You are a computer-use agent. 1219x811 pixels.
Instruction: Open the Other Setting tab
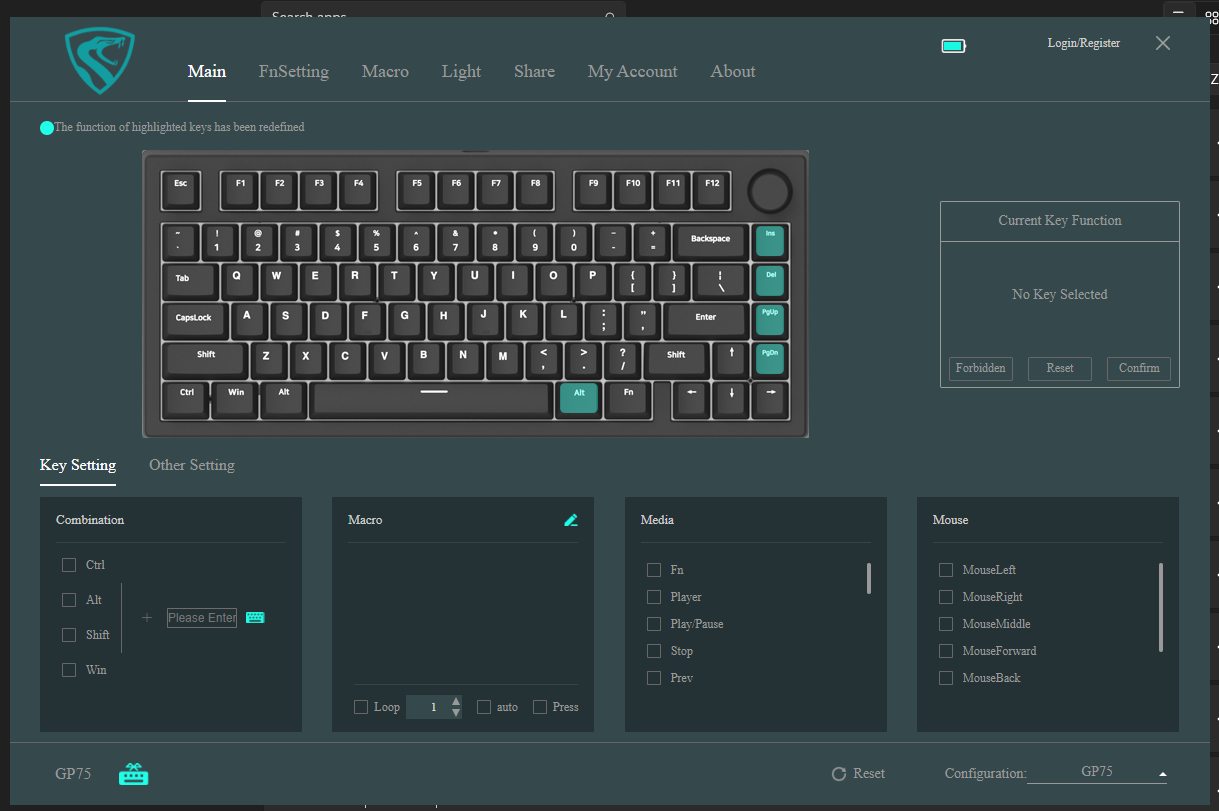[x=192, y=465]
